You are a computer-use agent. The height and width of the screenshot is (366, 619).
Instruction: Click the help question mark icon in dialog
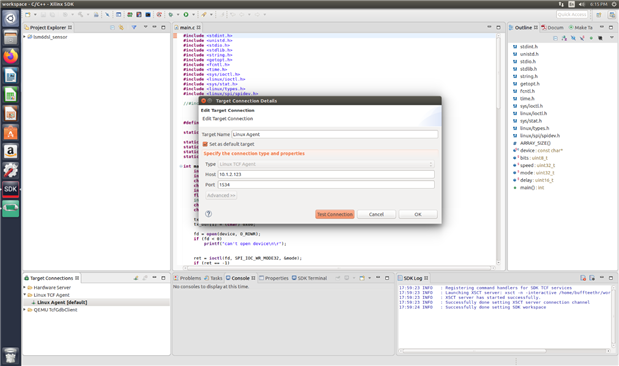[208, 214]
